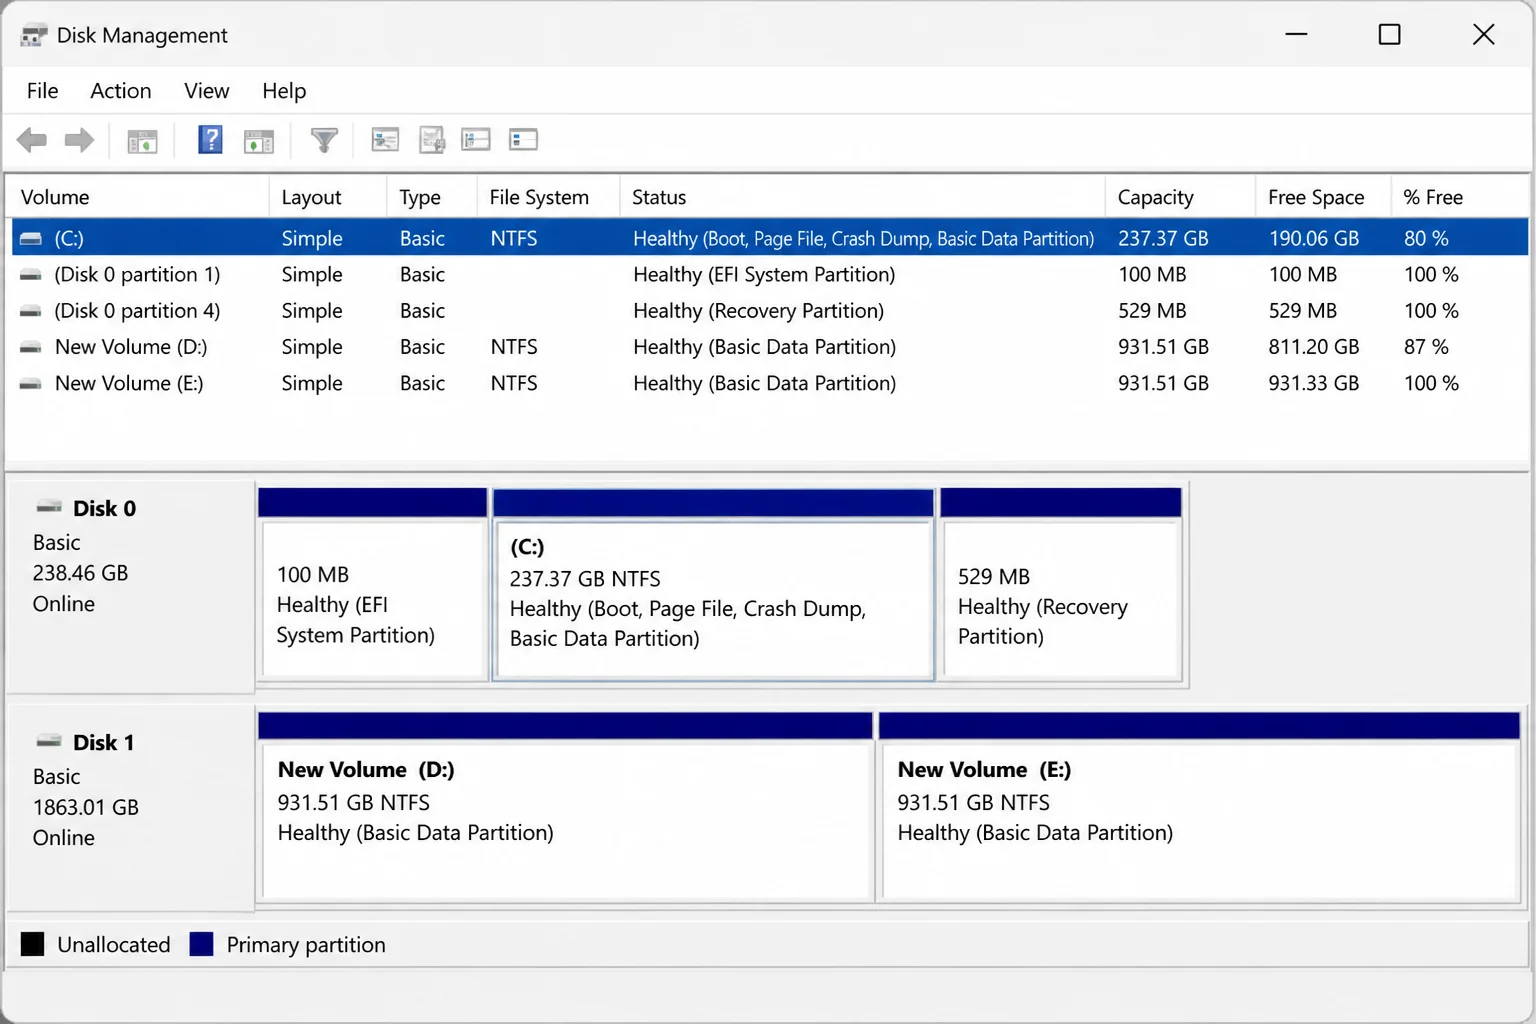Sort by the File System column header
The width and height of the screenshot is (1536, 1024).
pyautogui.click(x=548, y=197)
